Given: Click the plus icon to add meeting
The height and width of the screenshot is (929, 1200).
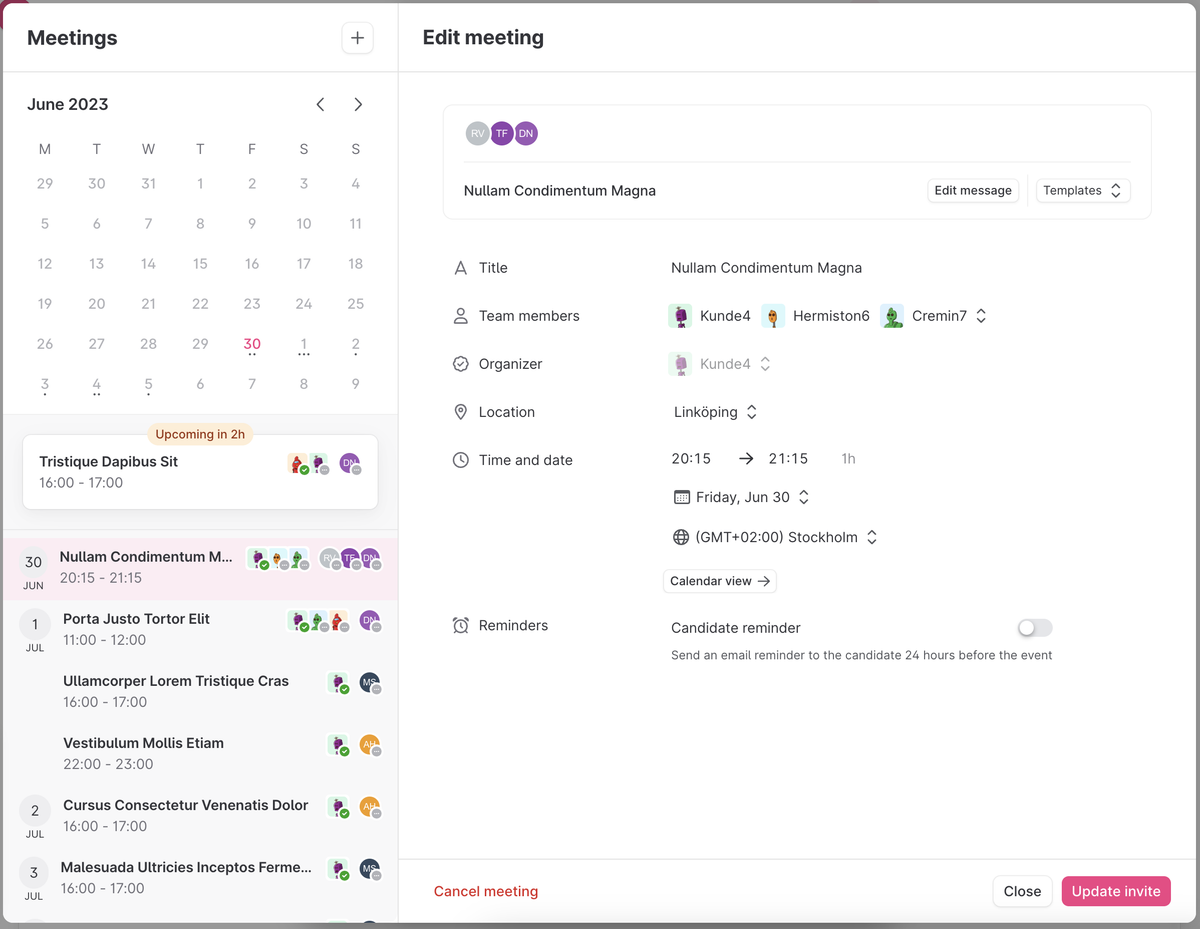Looking at the screenshot, I should [x=357, y=38].
